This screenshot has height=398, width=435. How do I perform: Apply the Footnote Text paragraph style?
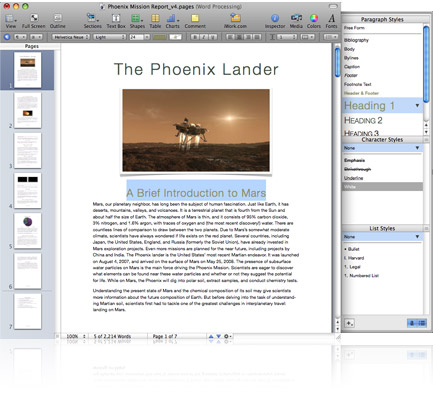click(x=358, y=84)
